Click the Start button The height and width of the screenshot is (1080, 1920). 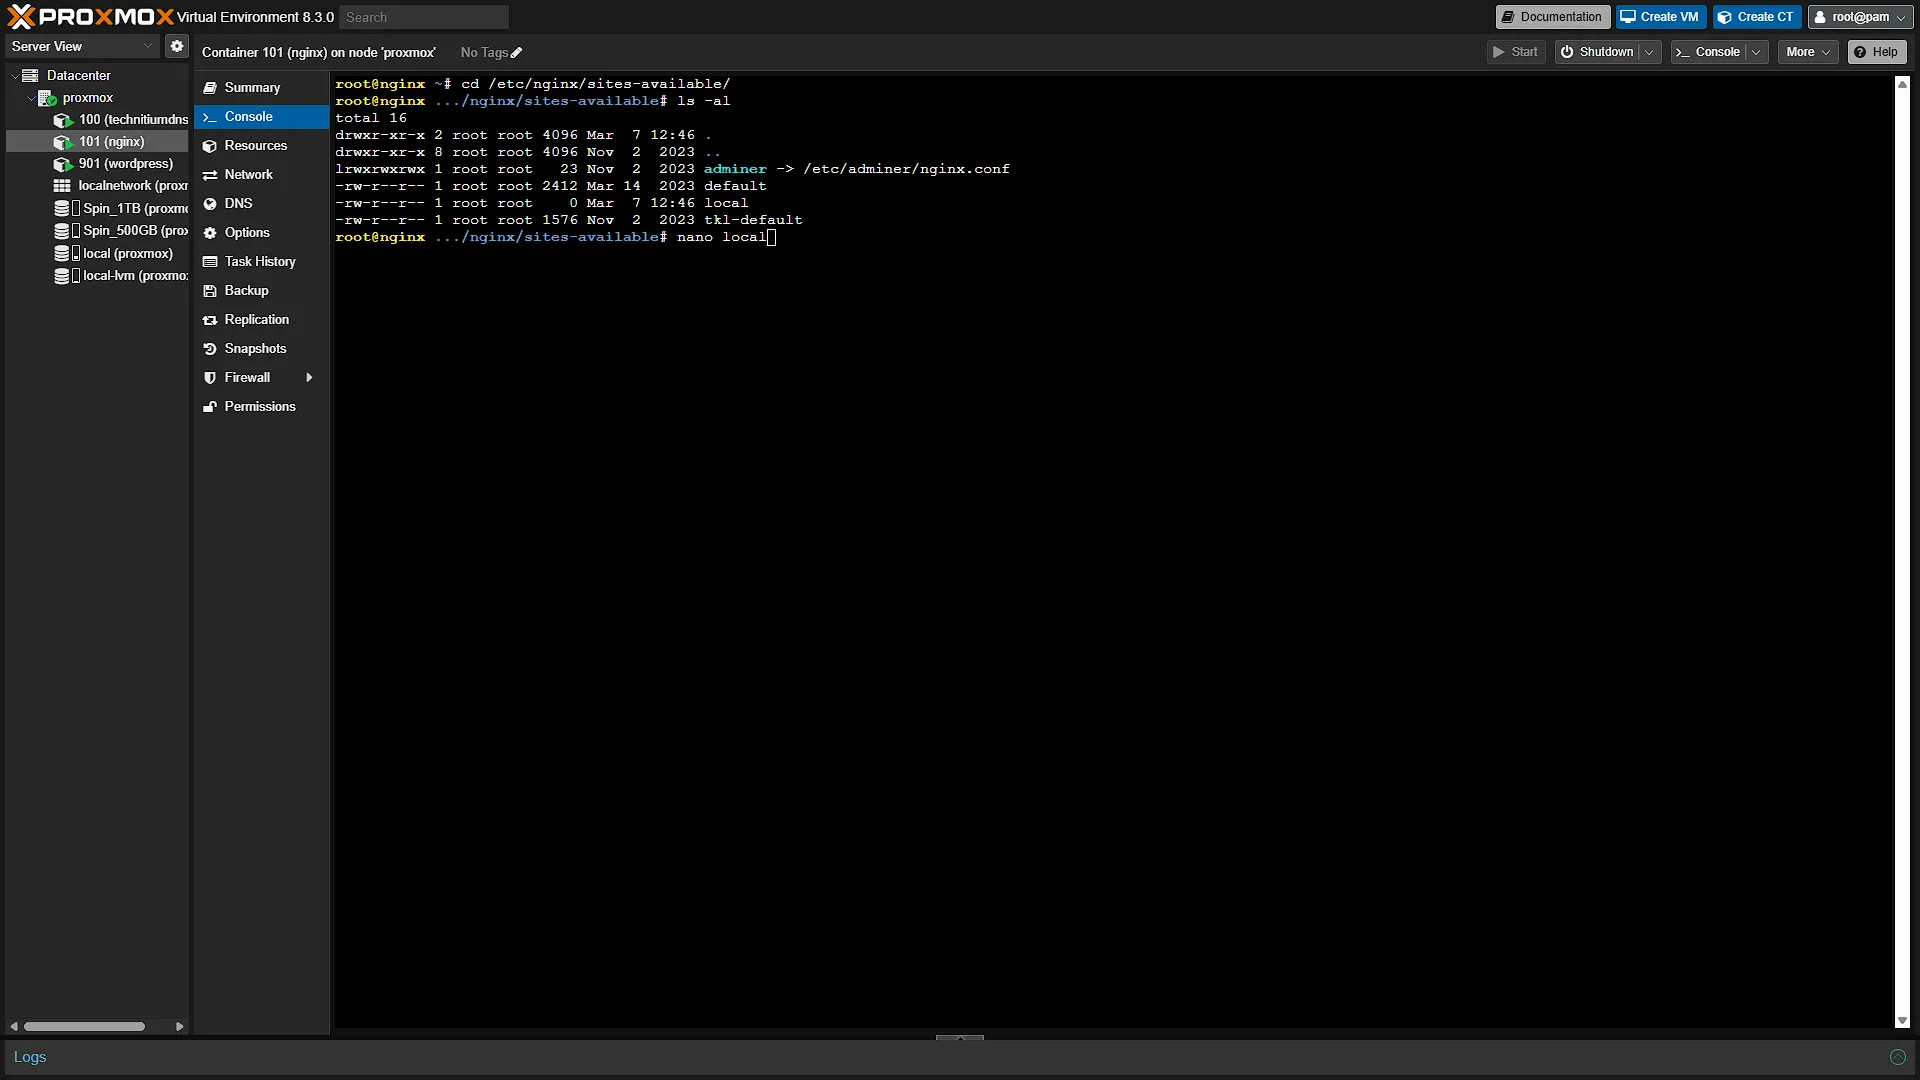(1516, 52)
